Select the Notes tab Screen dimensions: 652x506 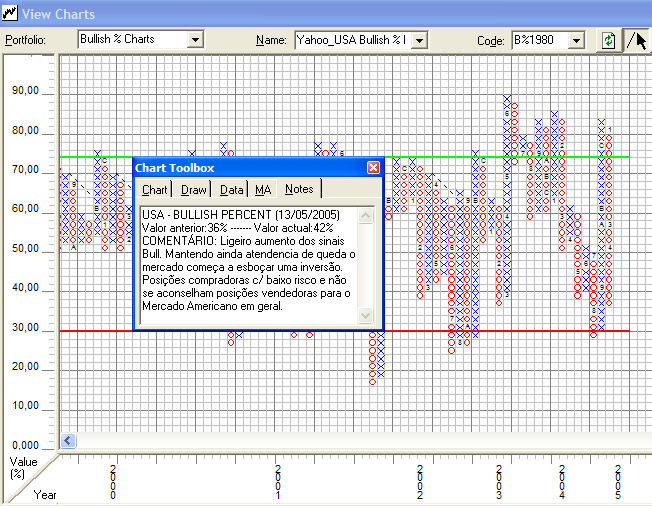(299, 189)
